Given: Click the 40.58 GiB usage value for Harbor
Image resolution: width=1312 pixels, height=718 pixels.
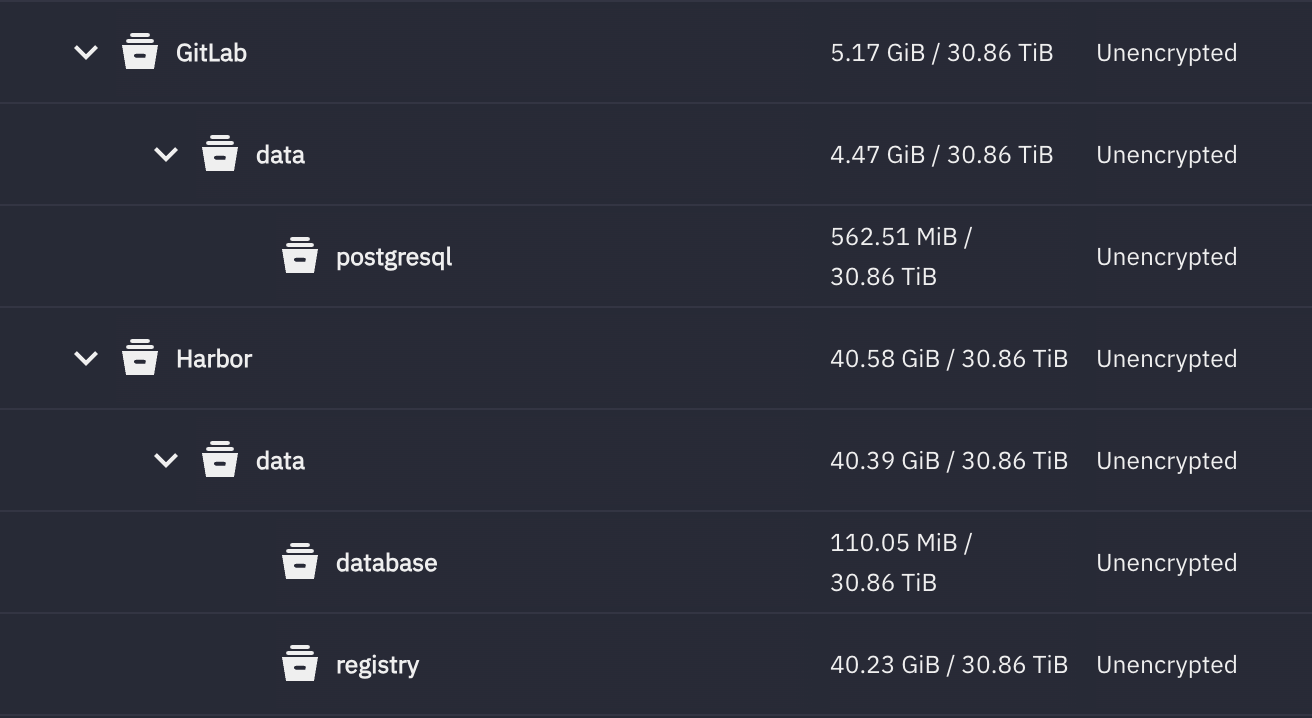Looking at the screenshot, I should click(x=949, y=358).
